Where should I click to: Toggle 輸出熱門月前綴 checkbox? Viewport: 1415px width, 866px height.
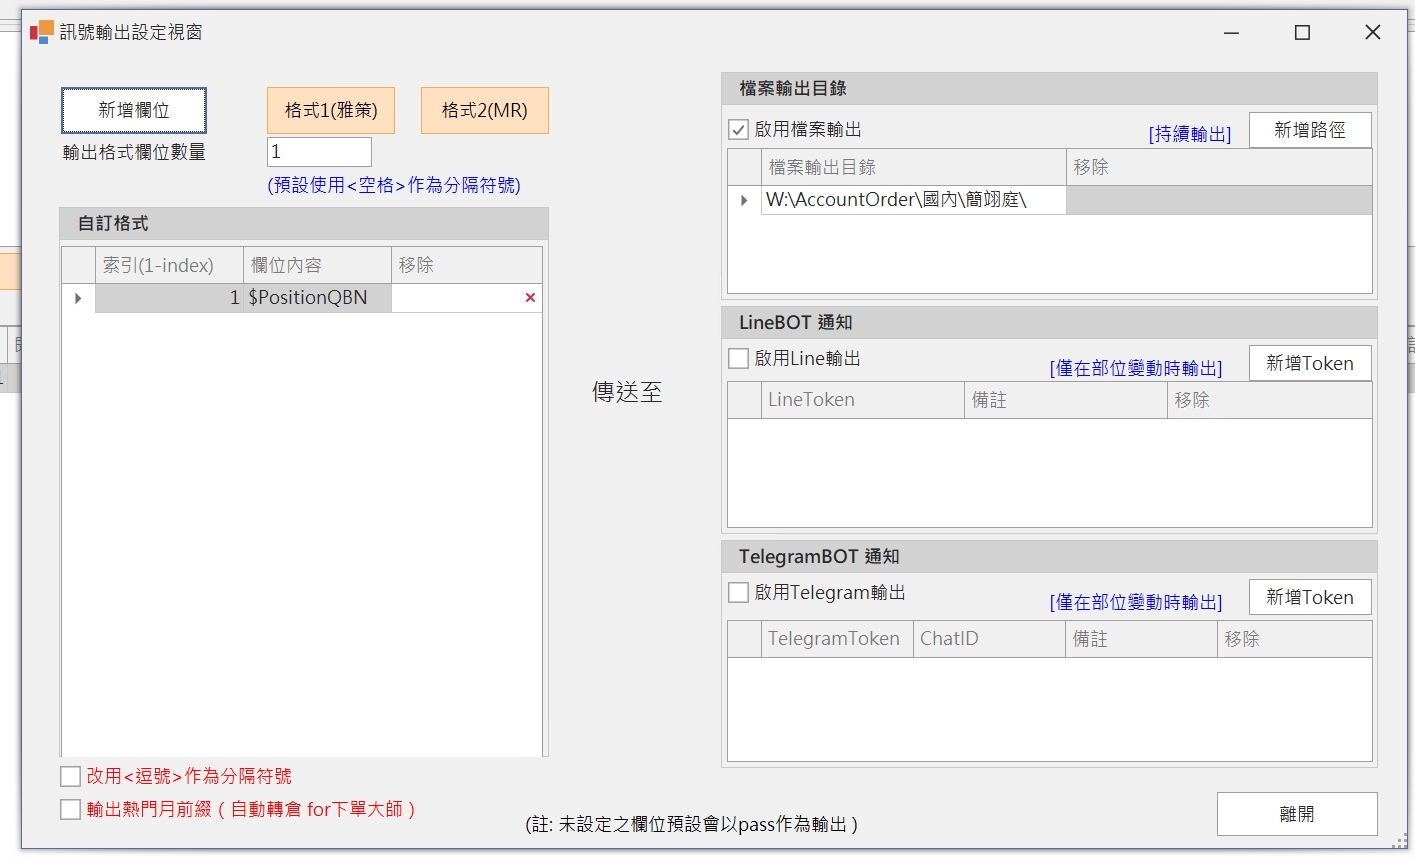71,810
